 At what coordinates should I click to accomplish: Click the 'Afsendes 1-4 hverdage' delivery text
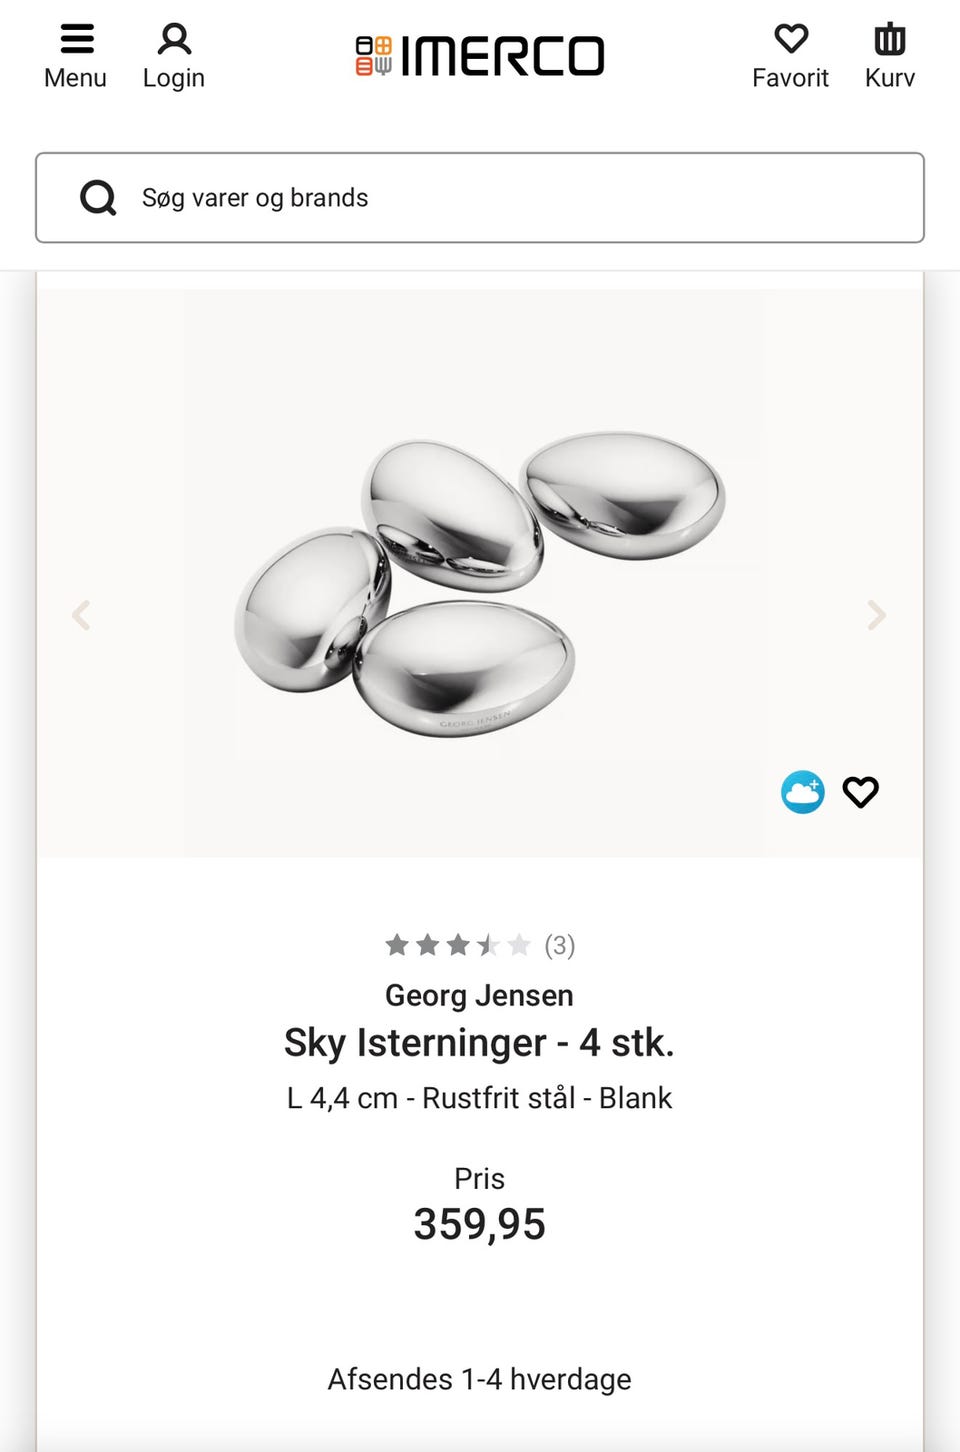tap(479, 1379)
